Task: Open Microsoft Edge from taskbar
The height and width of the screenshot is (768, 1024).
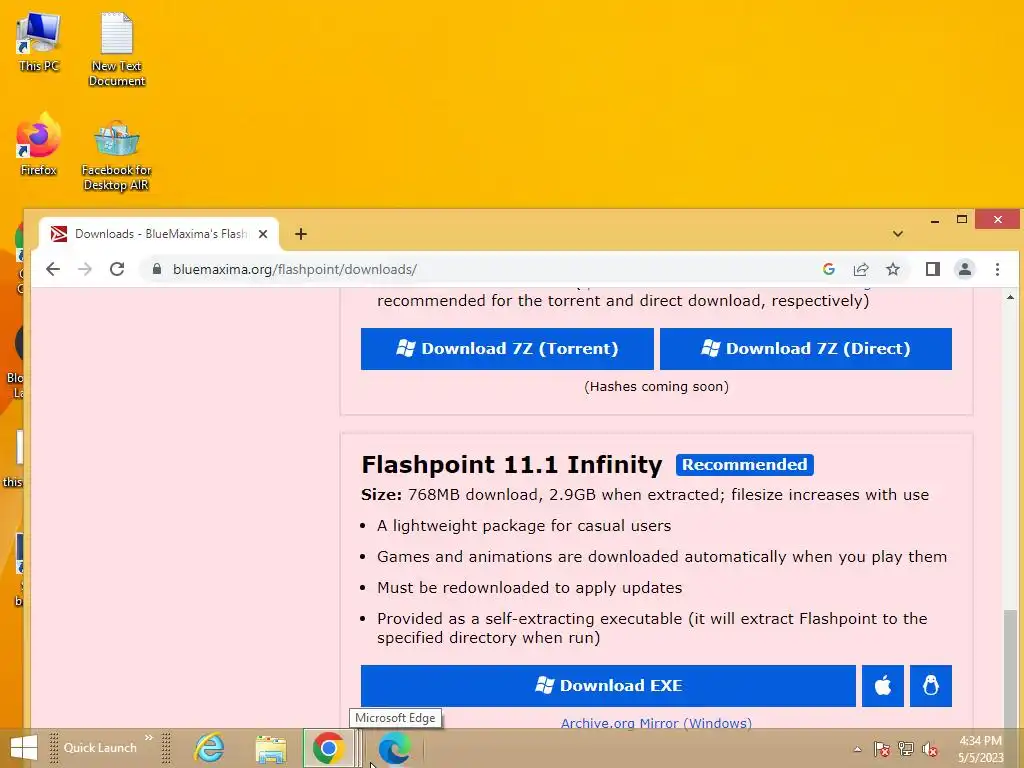Action: (394, 748)
